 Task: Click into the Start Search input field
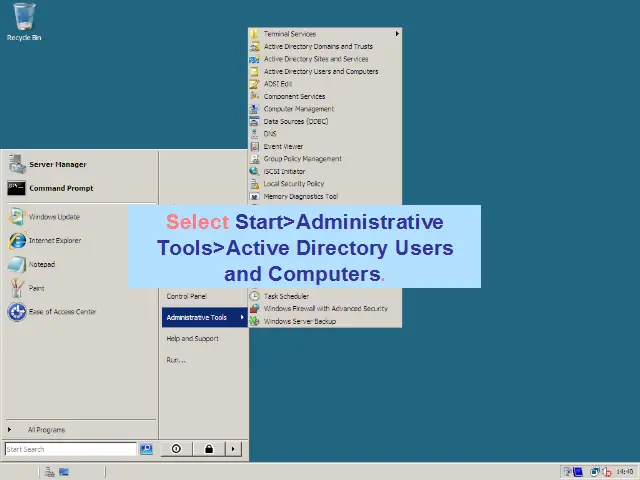coord(71,449)
